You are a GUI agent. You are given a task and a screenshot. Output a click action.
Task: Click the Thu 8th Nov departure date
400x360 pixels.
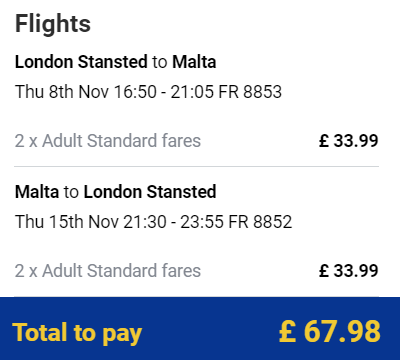pyautogui.click(x=62, y=92)
